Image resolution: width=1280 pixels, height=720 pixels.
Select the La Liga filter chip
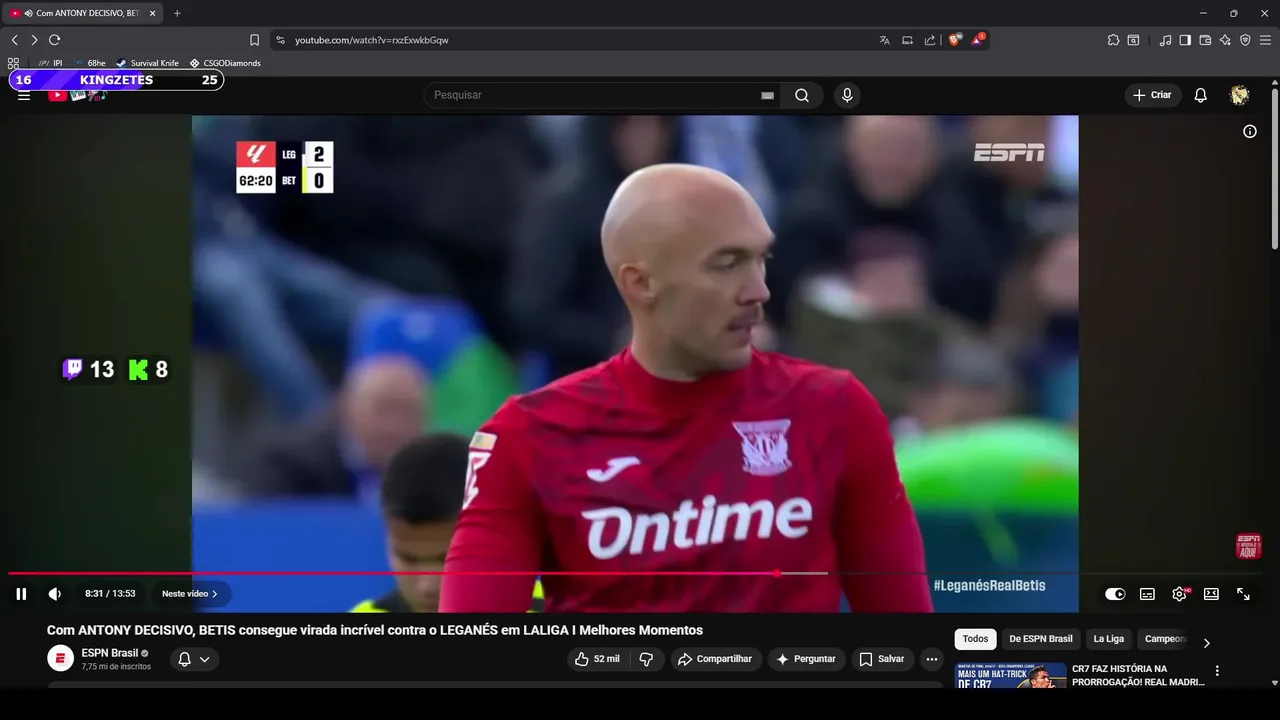tap(1108, 639)
